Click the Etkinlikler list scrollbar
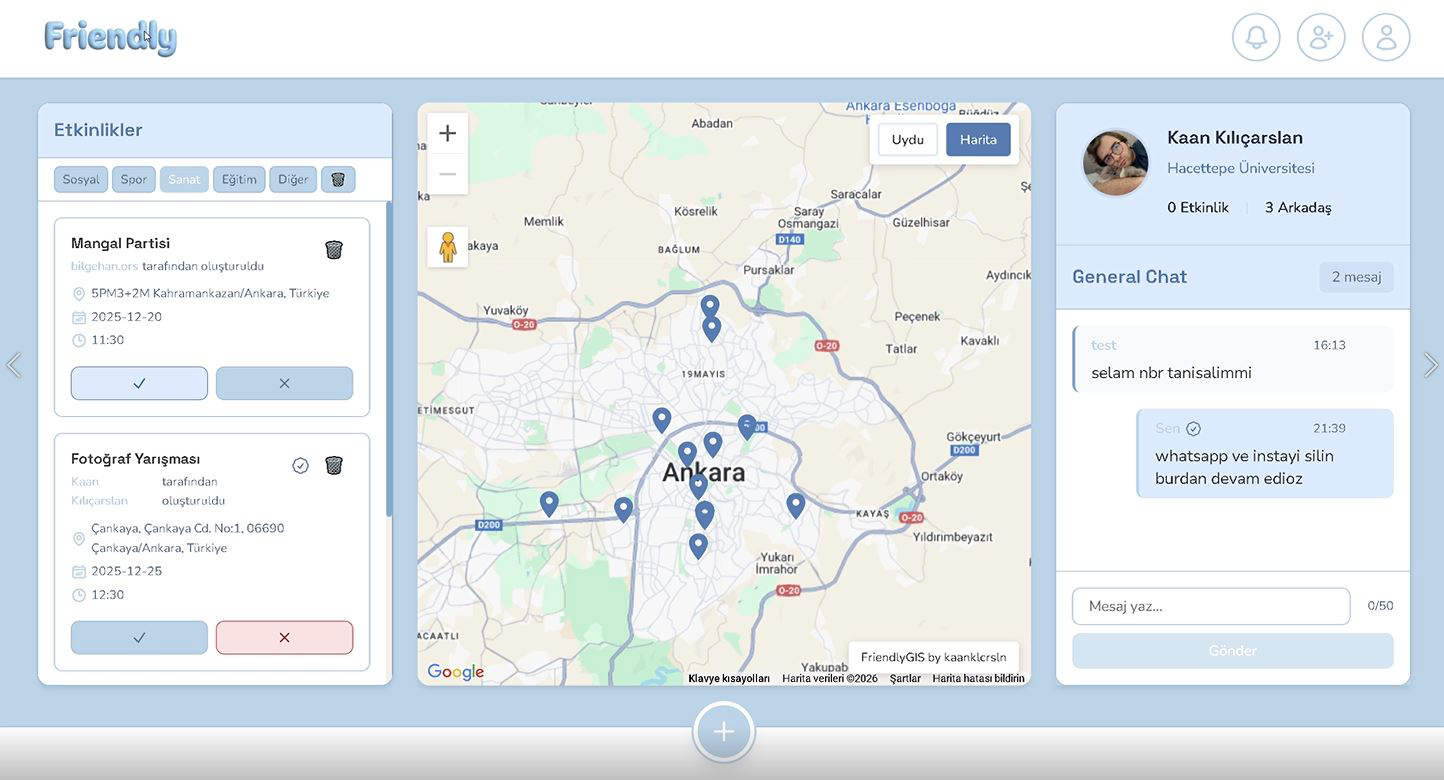 point(389,360)
